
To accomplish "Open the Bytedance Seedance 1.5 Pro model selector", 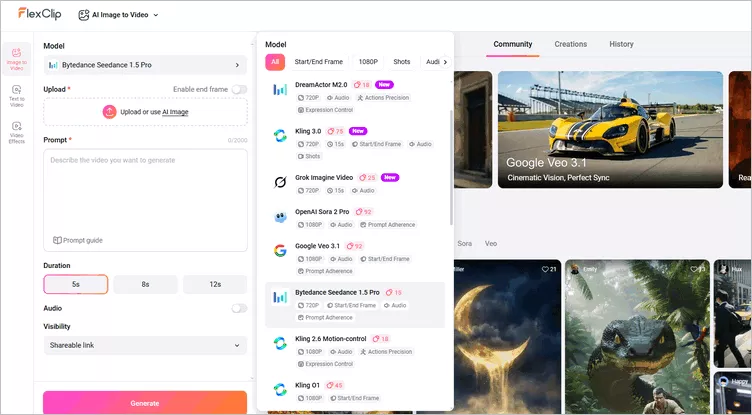I will point(145,65).
